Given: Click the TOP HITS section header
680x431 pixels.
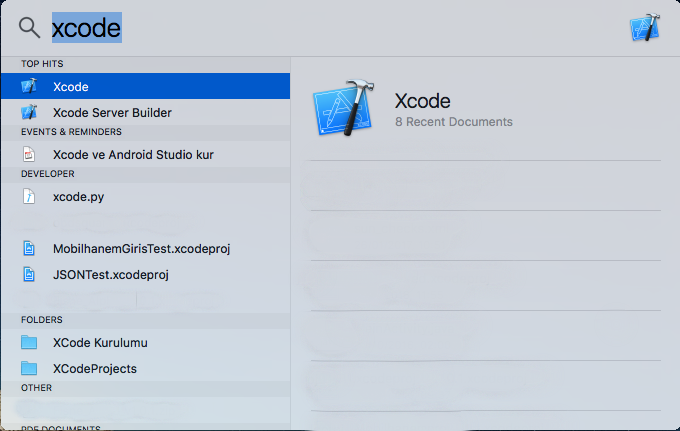Looking at the screenshot, I should click(42, 64).
